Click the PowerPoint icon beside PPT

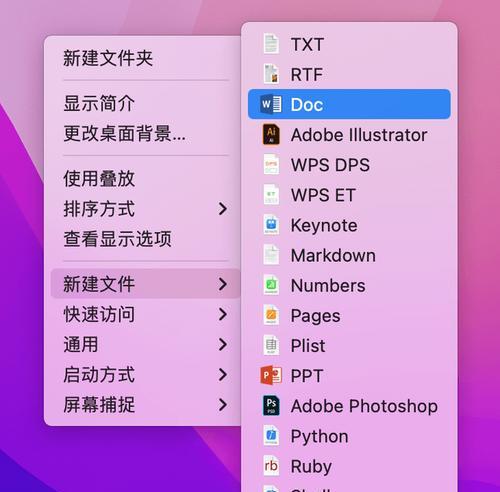(x=271, y=376)
